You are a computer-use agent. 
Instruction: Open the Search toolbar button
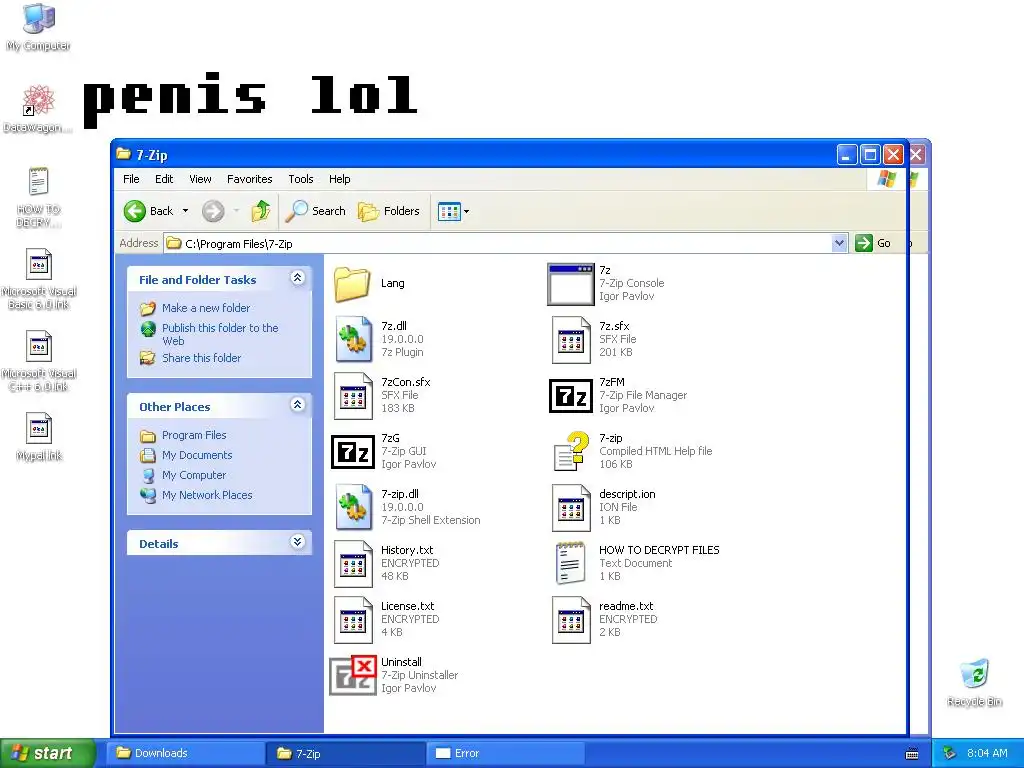point(315,211)
